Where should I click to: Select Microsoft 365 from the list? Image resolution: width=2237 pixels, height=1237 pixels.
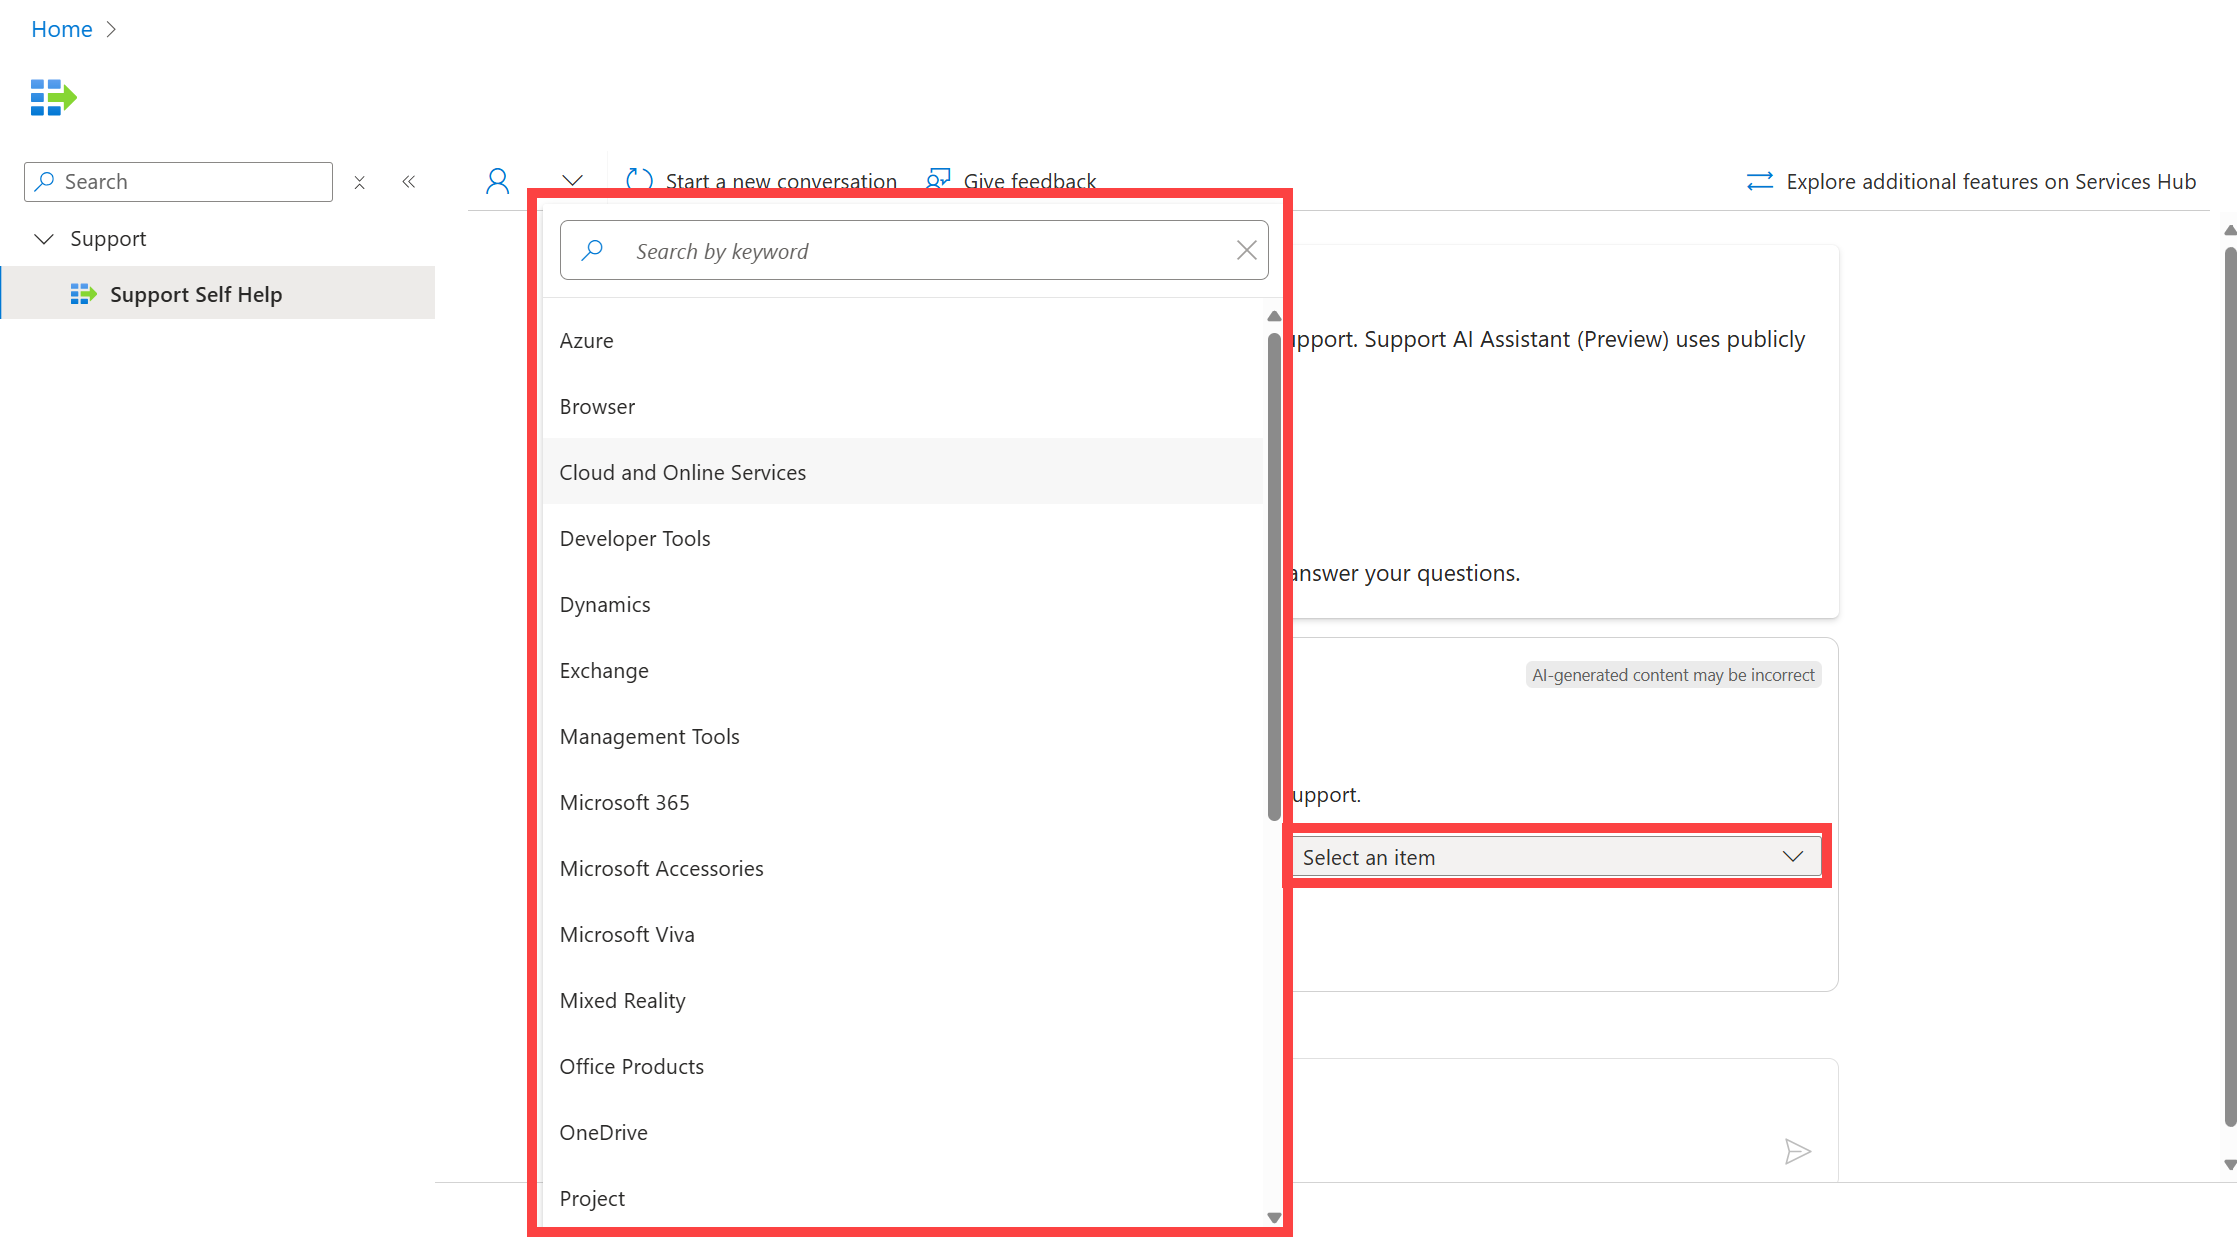(x=624, y=801)
